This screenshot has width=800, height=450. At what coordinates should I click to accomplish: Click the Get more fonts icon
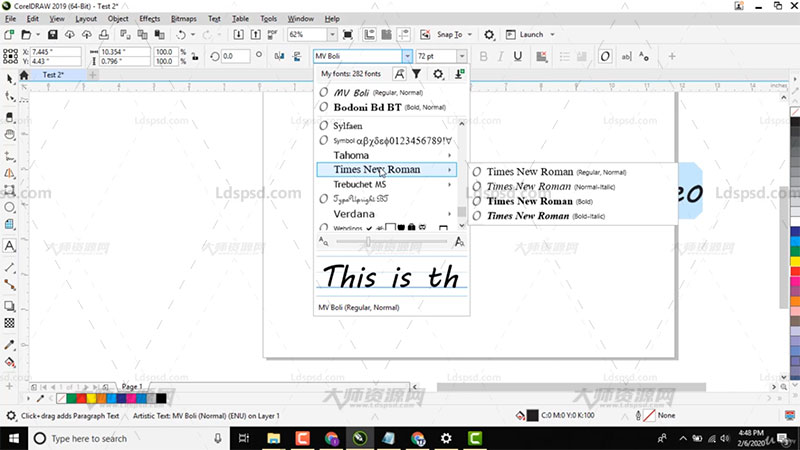pyautogui.click(x=459, y=74)
